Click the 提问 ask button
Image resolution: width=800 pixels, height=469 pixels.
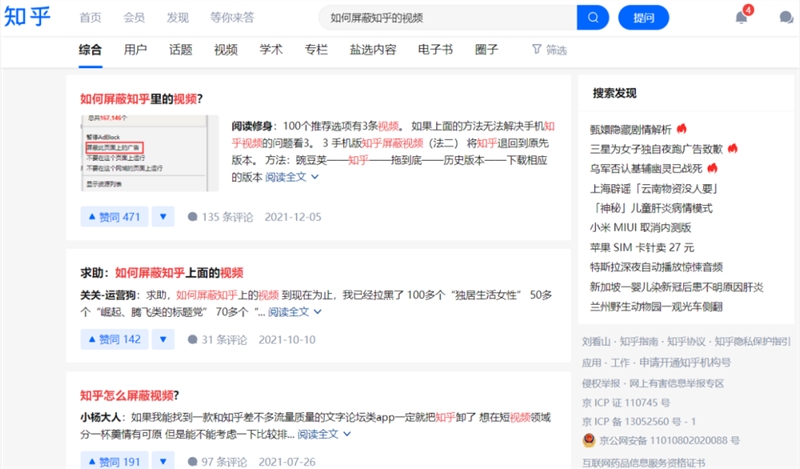[x=643, y=18]
